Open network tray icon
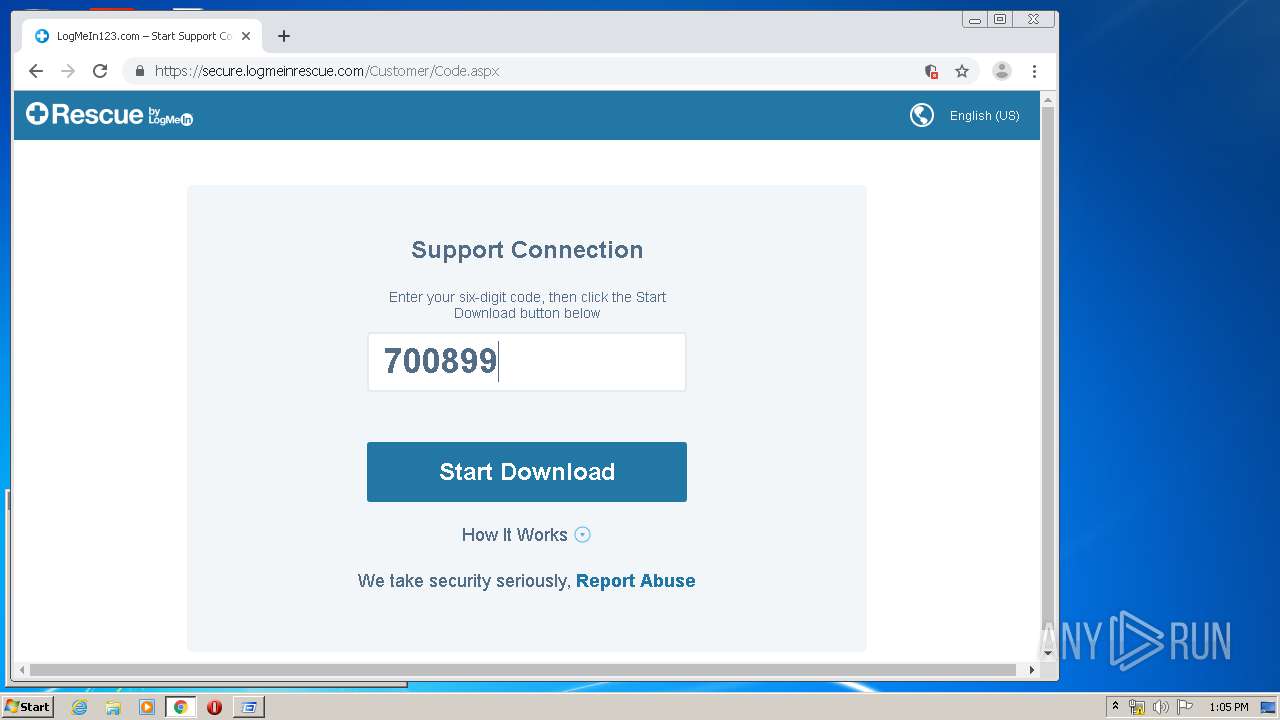Screen dimensions: 1280x720 tap(1137, 707)
